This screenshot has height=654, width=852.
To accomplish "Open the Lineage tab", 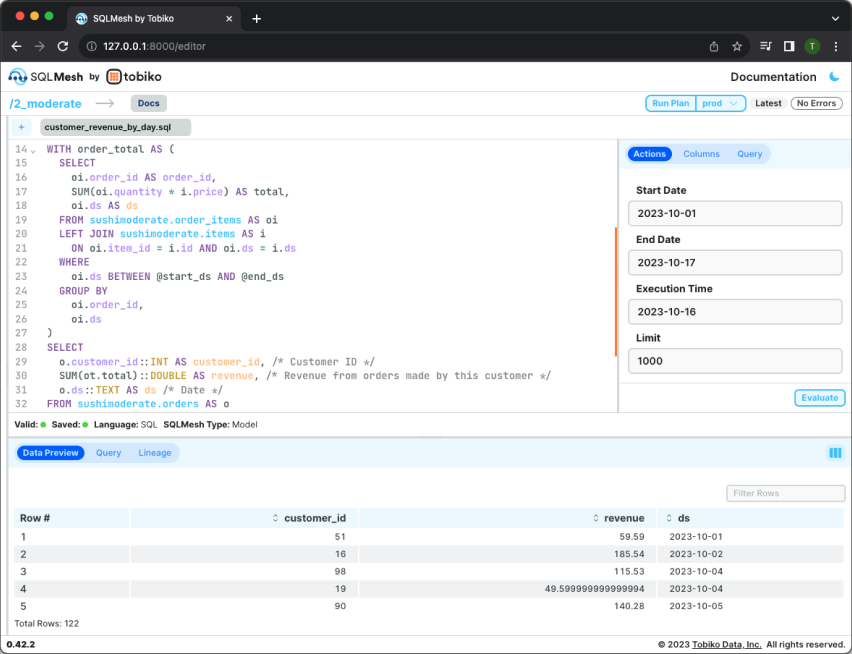I will [154, 452].
